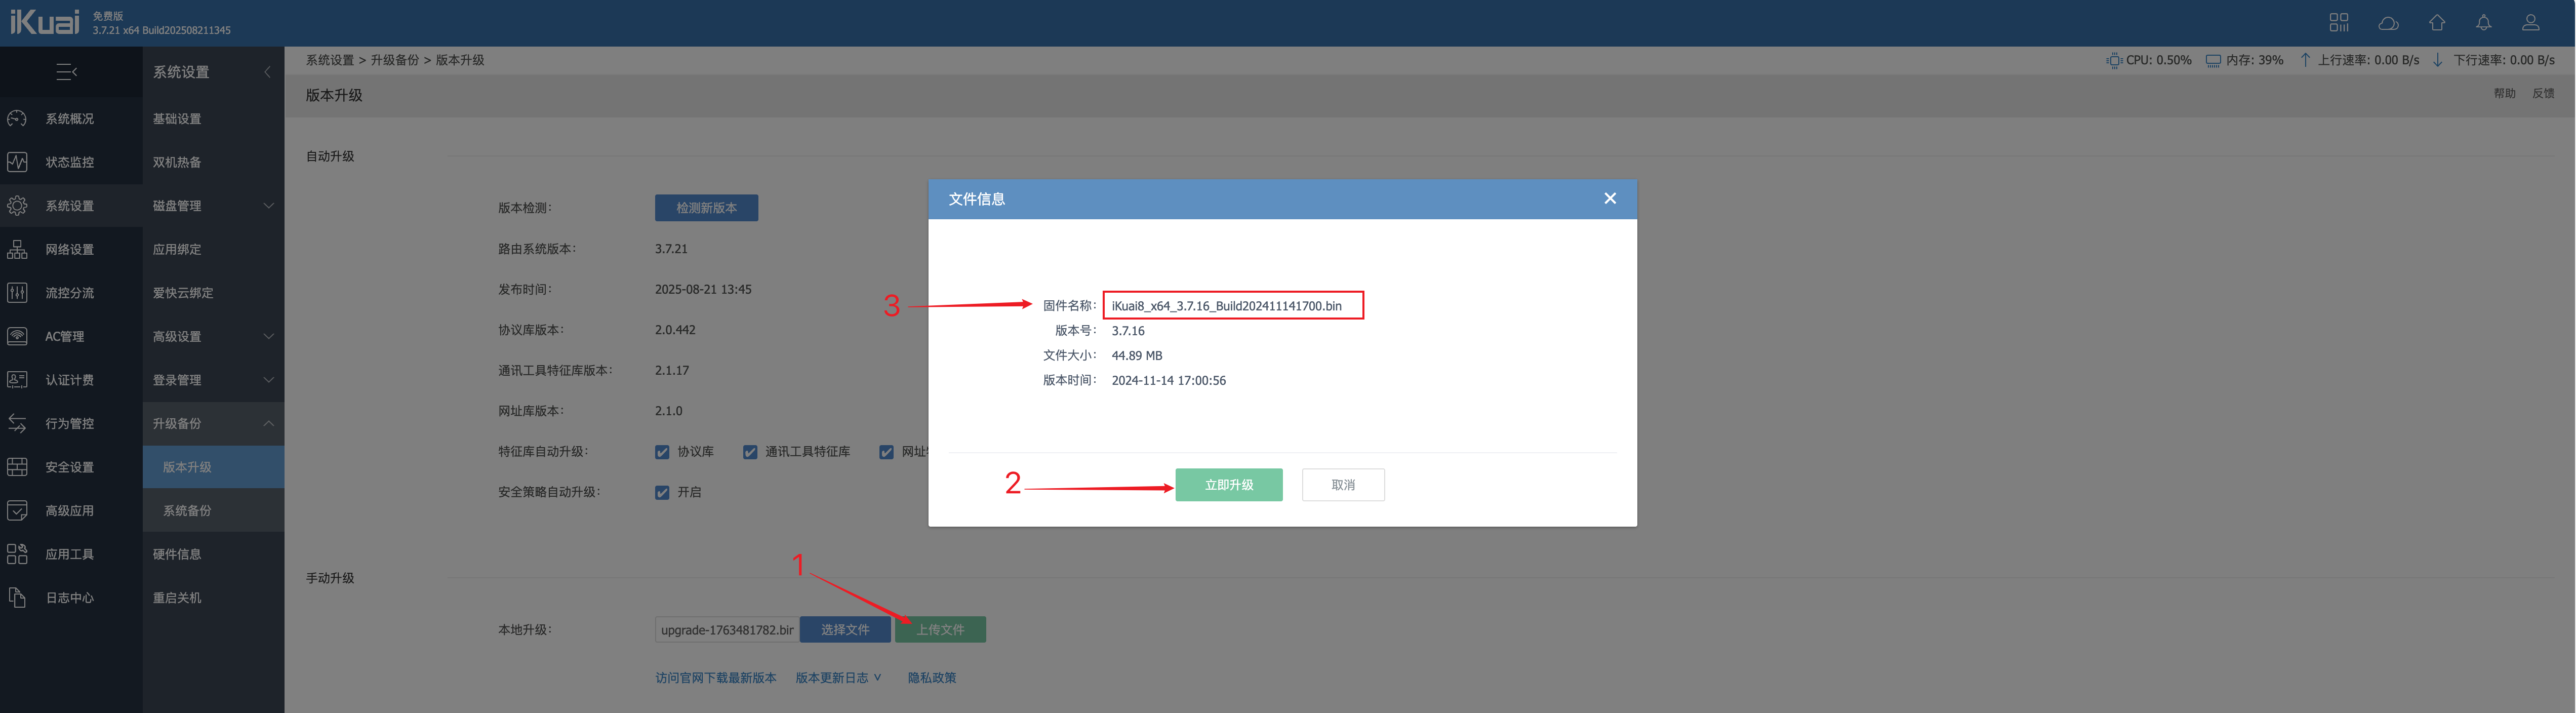Toggle the 通讯工具特征库 checkbox

click(750, 452)
